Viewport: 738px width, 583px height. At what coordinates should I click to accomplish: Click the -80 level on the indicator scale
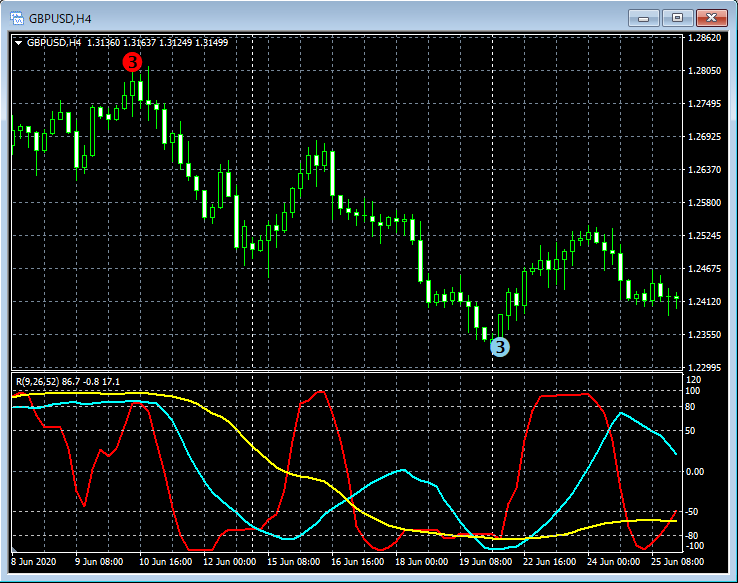point(692,536)
